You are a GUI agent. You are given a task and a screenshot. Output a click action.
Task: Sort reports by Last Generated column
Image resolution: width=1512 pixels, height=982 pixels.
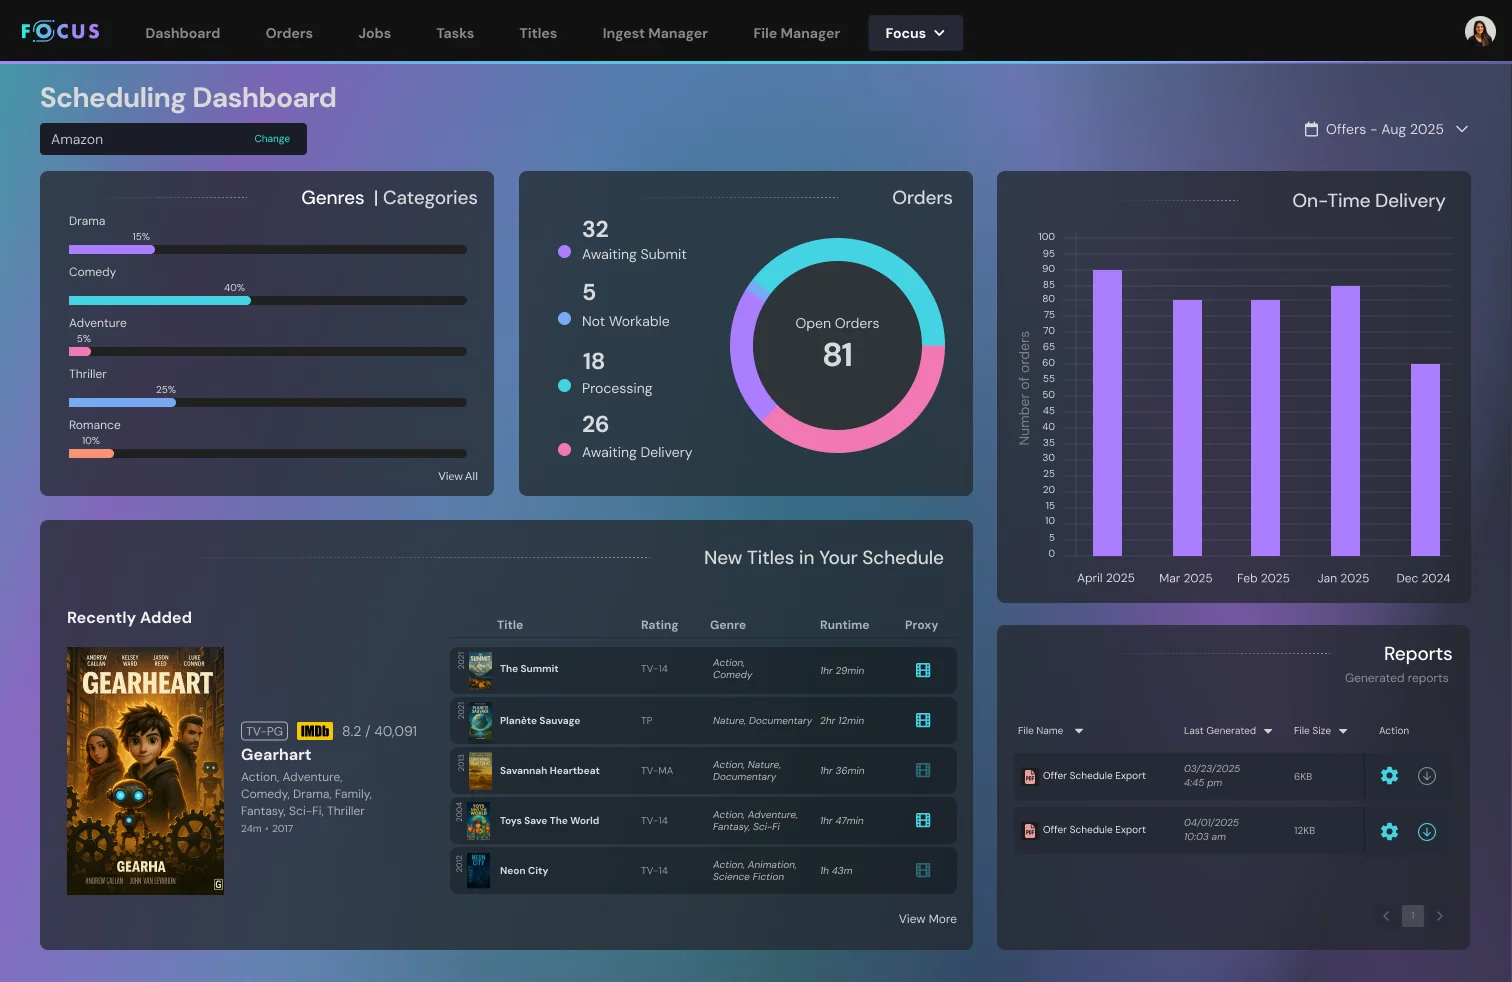[1227, 731]
